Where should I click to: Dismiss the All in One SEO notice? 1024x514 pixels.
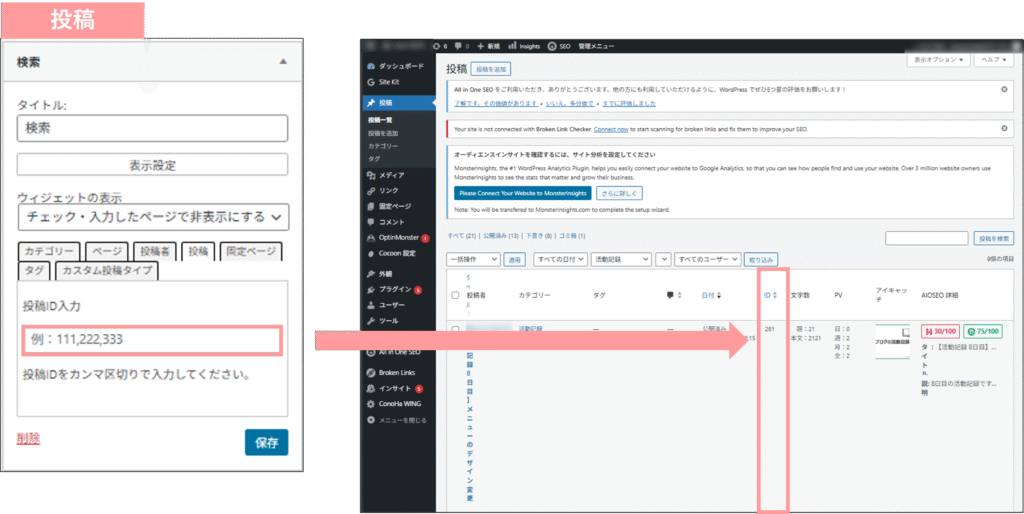(1004, 89)
